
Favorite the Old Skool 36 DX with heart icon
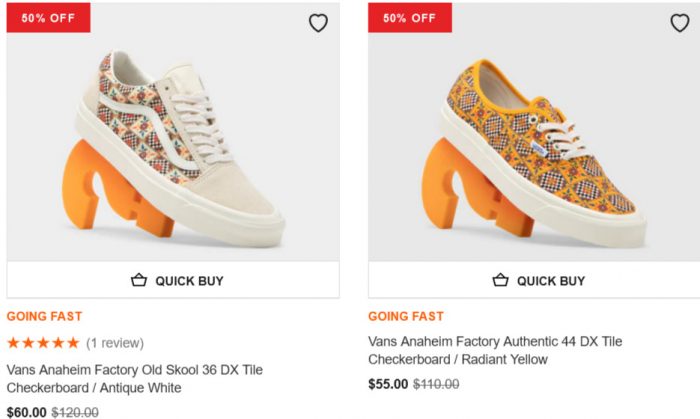318,23
